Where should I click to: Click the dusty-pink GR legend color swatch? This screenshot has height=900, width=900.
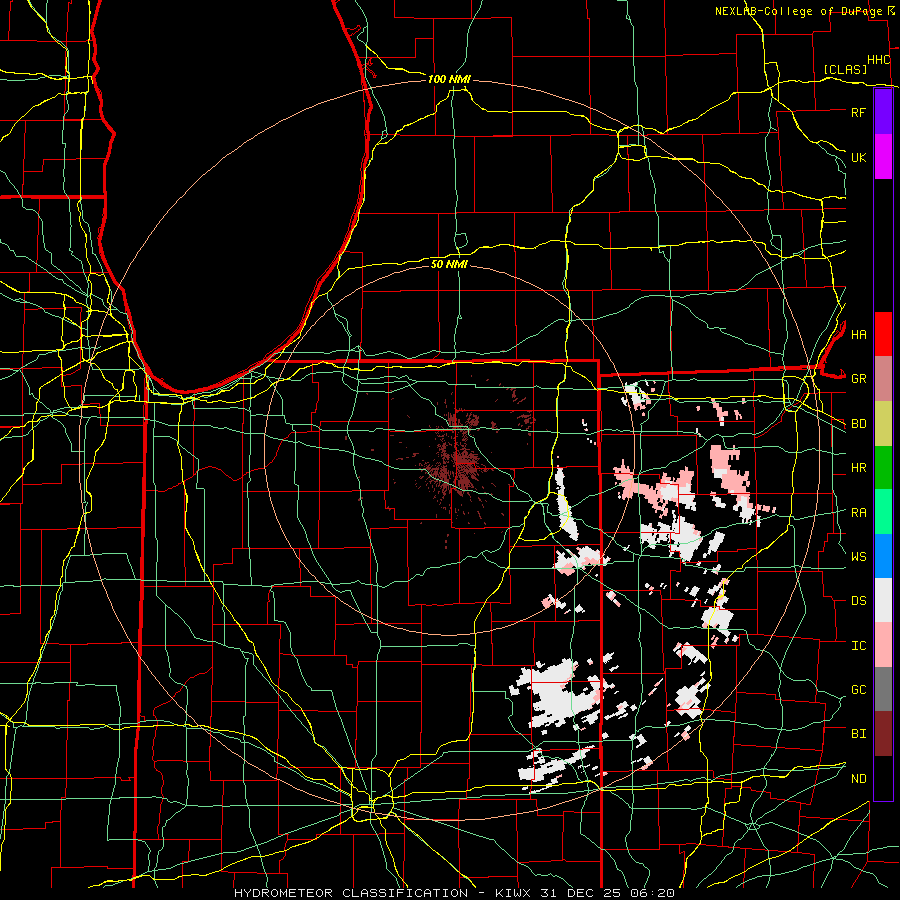pos(883,379)
